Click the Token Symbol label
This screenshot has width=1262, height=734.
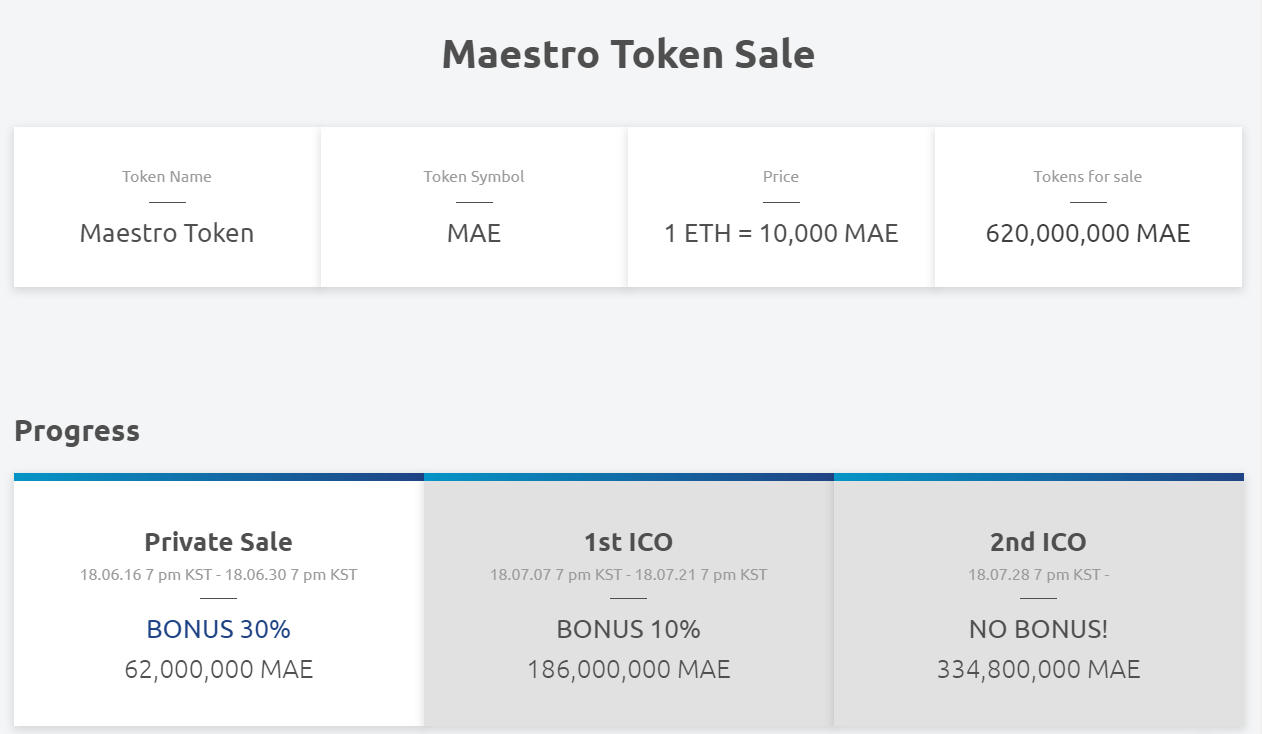coord(474,177)
